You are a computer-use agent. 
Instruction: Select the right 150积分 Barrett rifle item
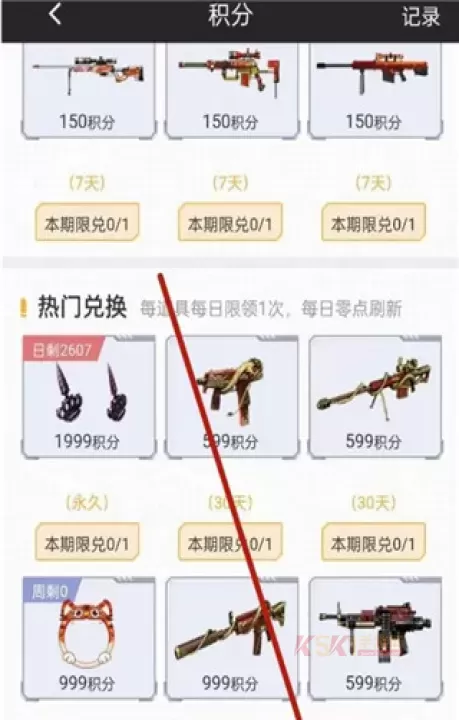[x=375, y=90]
